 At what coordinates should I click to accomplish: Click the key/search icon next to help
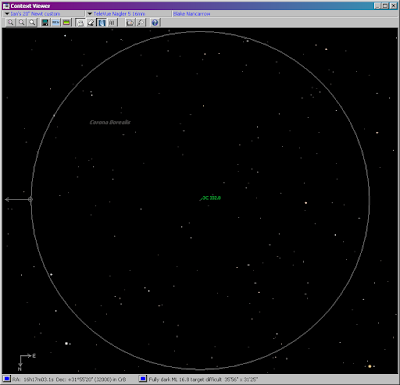141,22
